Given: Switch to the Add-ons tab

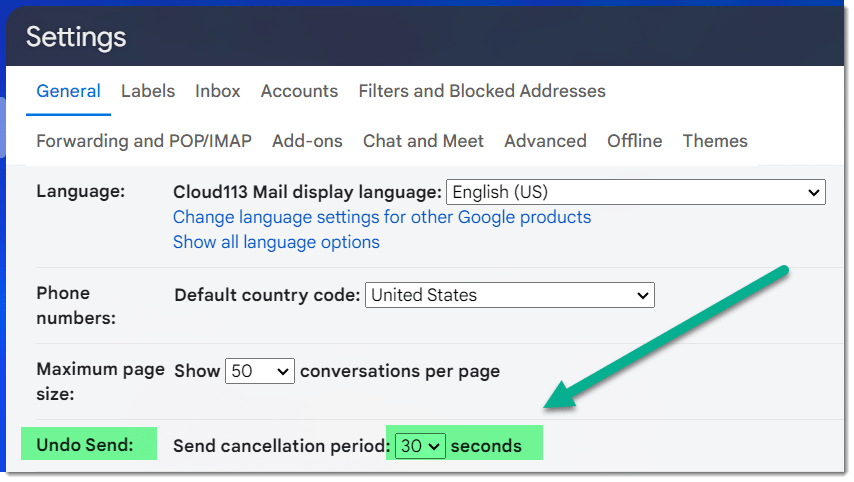Looking at the screenshot, I should (307, 141).
